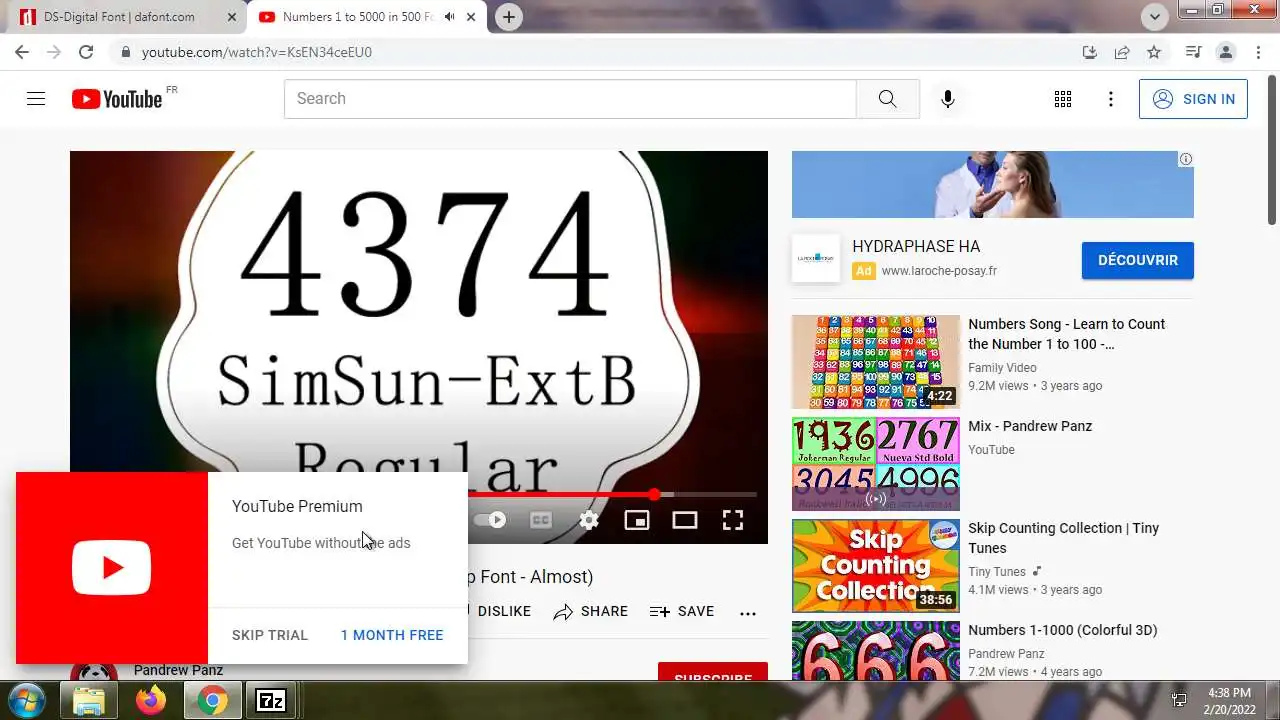The height and width of the screenshot is (720, 1280).
Task: Open the YouTube apps grid
Action: click(x=1063, y=99)
